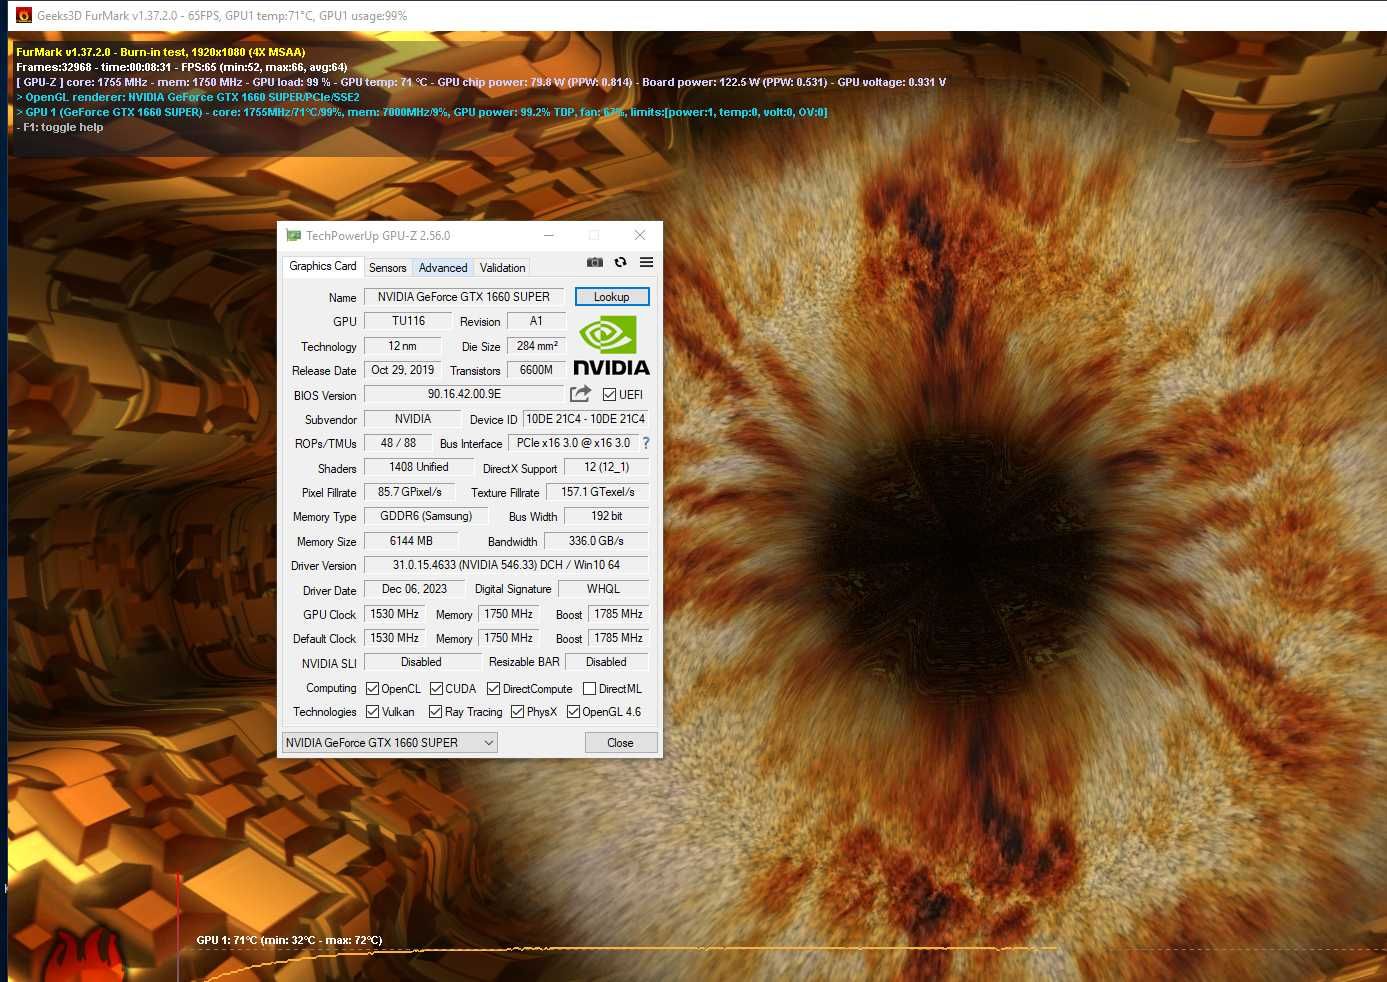Viewport: 1387px width, 982px height.
Task: Click the Close button in GPU-Z
Action: [x=621, y=743]
